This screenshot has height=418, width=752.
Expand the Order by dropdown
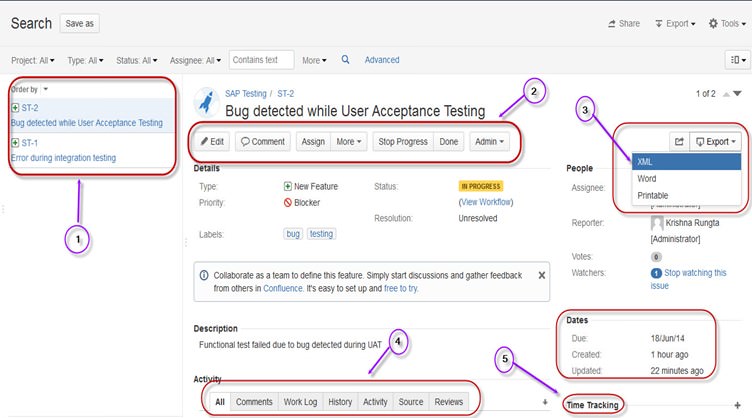(x=30, y=89)
